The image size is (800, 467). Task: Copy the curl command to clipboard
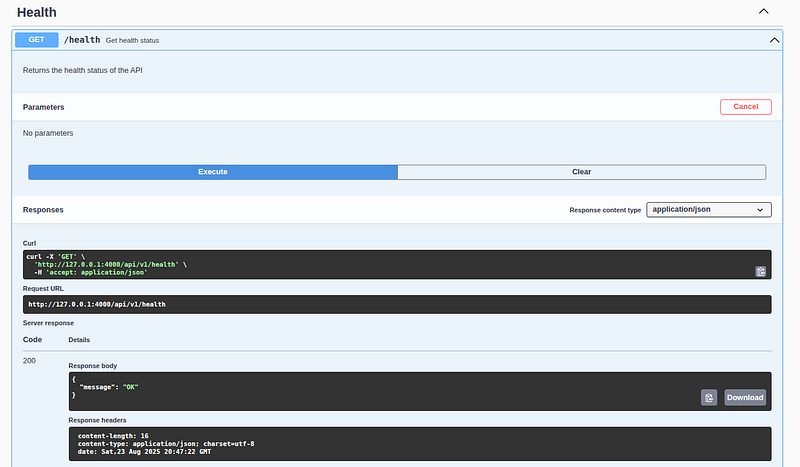760,272
